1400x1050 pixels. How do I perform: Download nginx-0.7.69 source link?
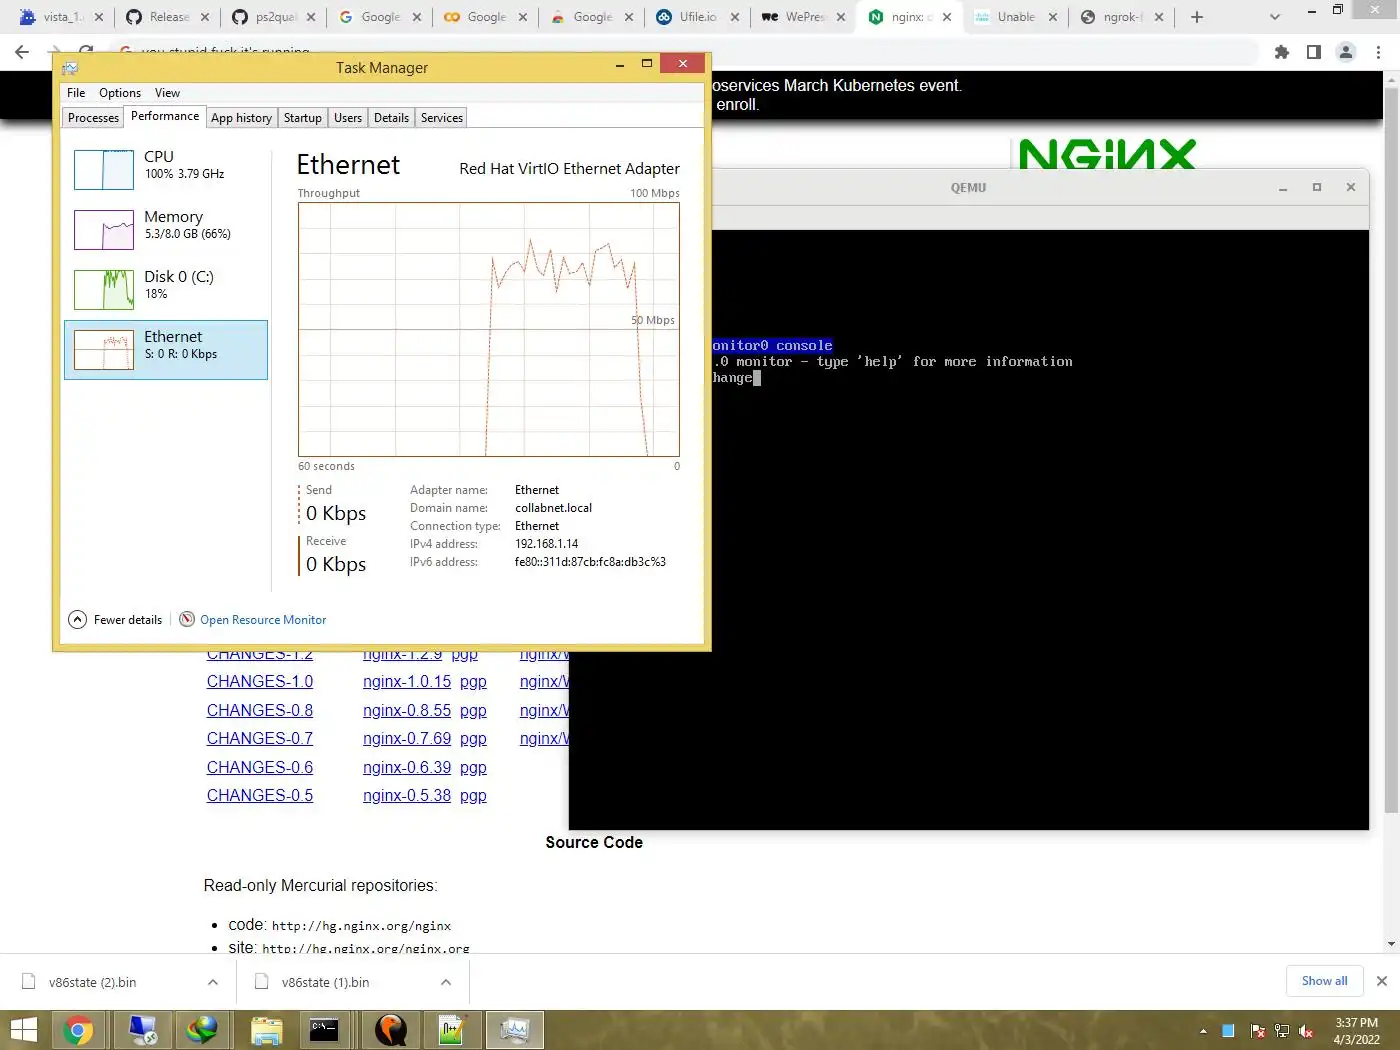coord(407,739)
